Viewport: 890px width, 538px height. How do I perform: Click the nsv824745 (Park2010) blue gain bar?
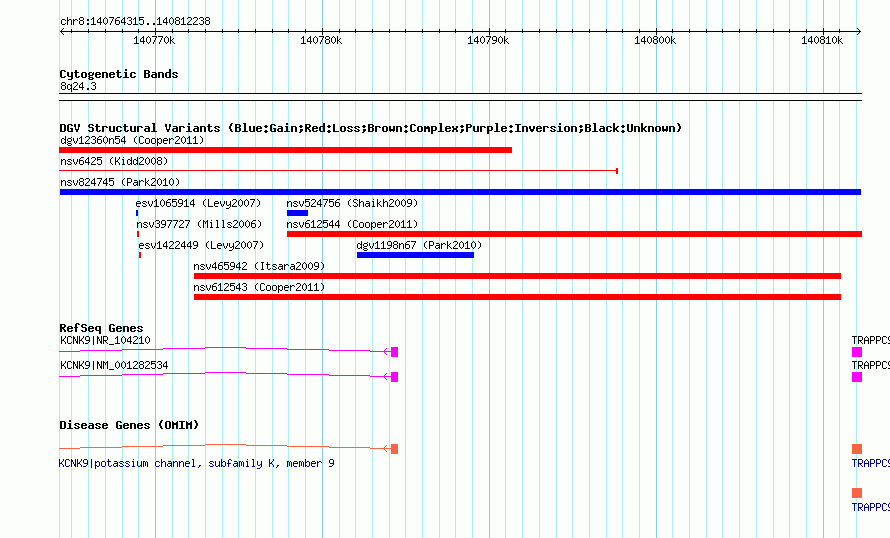(460, 192)
